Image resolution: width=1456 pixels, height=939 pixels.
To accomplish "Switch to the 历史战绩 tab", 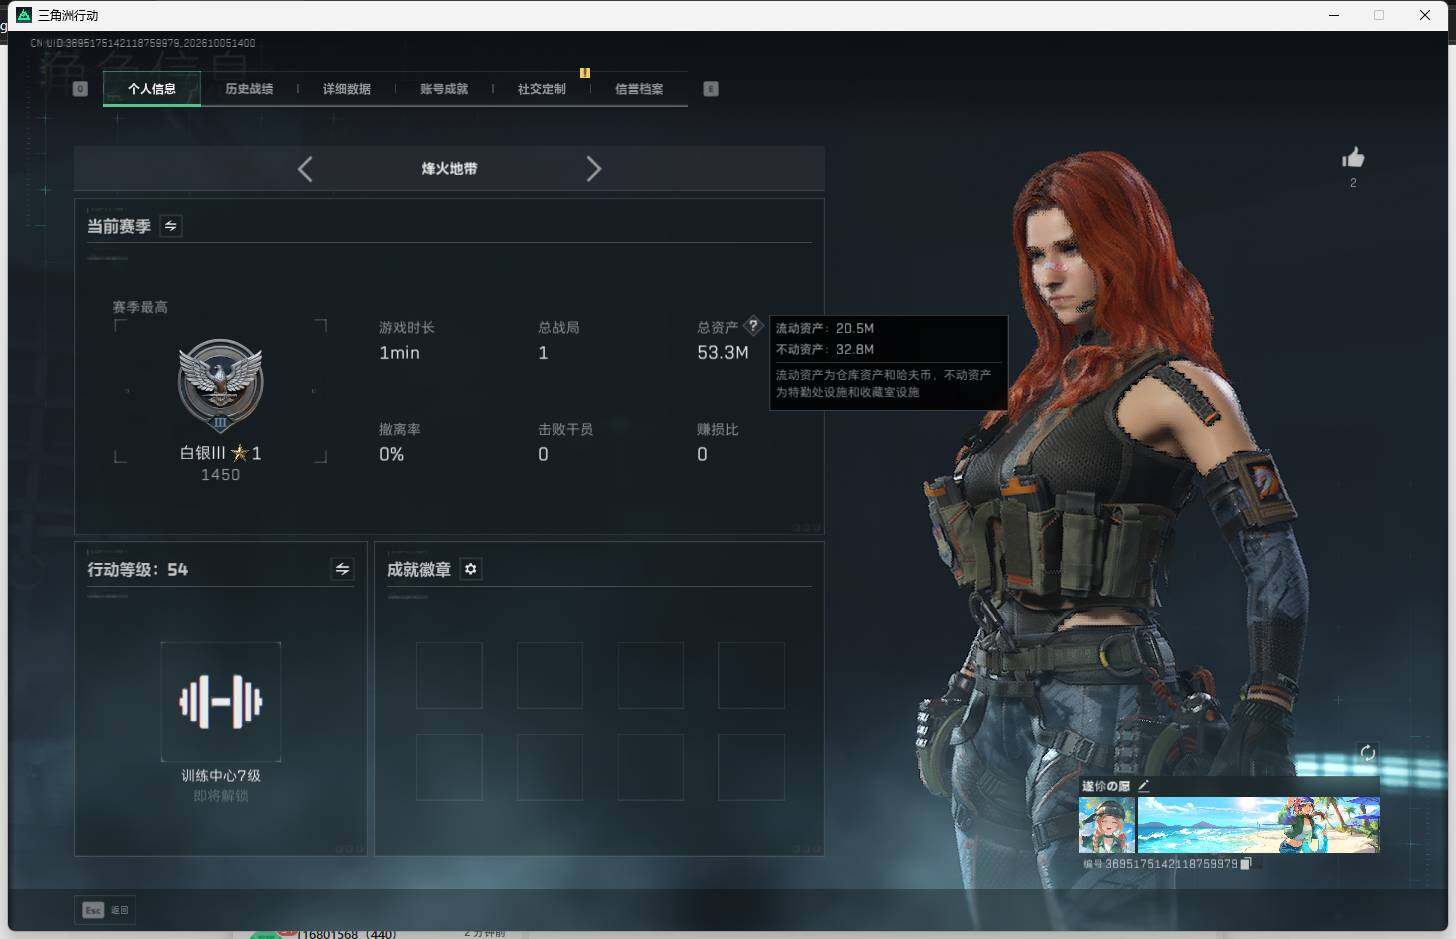I will pos(249,89).
